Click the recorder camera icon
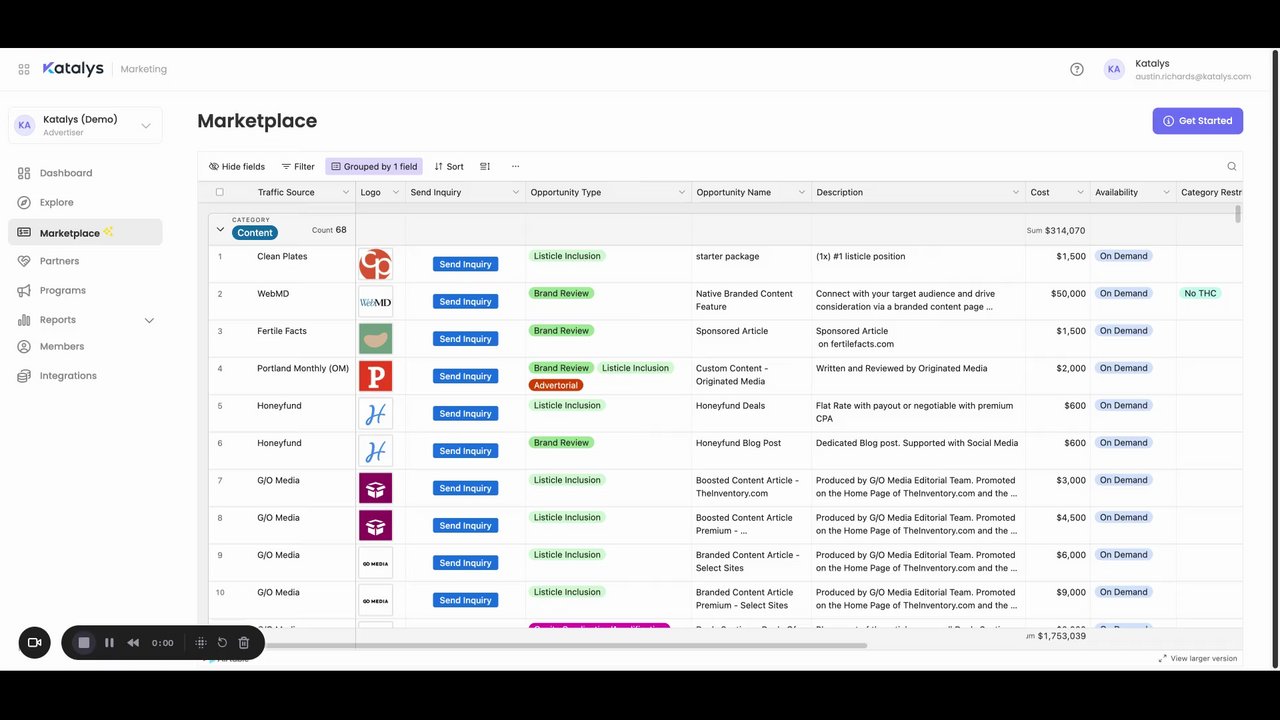1280x720 pixels. point(34,643)
